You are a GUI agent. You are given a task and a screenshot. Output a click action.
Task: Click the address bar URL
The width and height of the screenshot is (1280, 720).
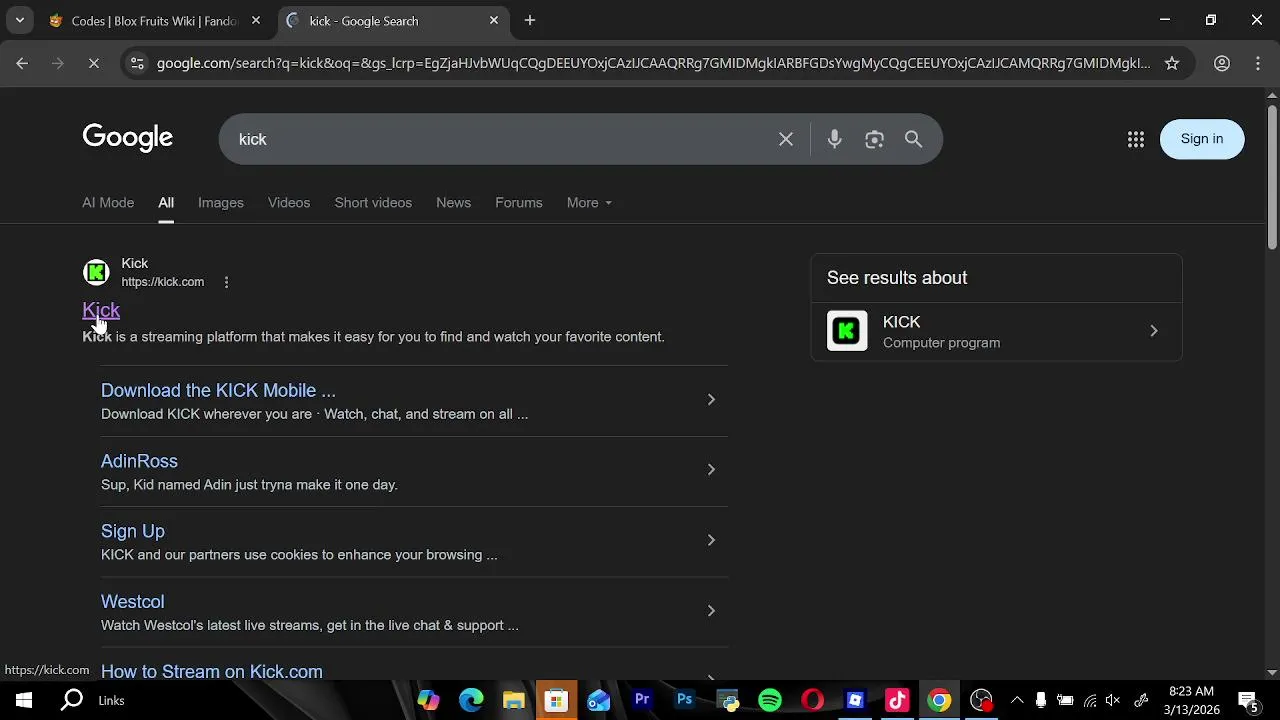pos(653,63)
